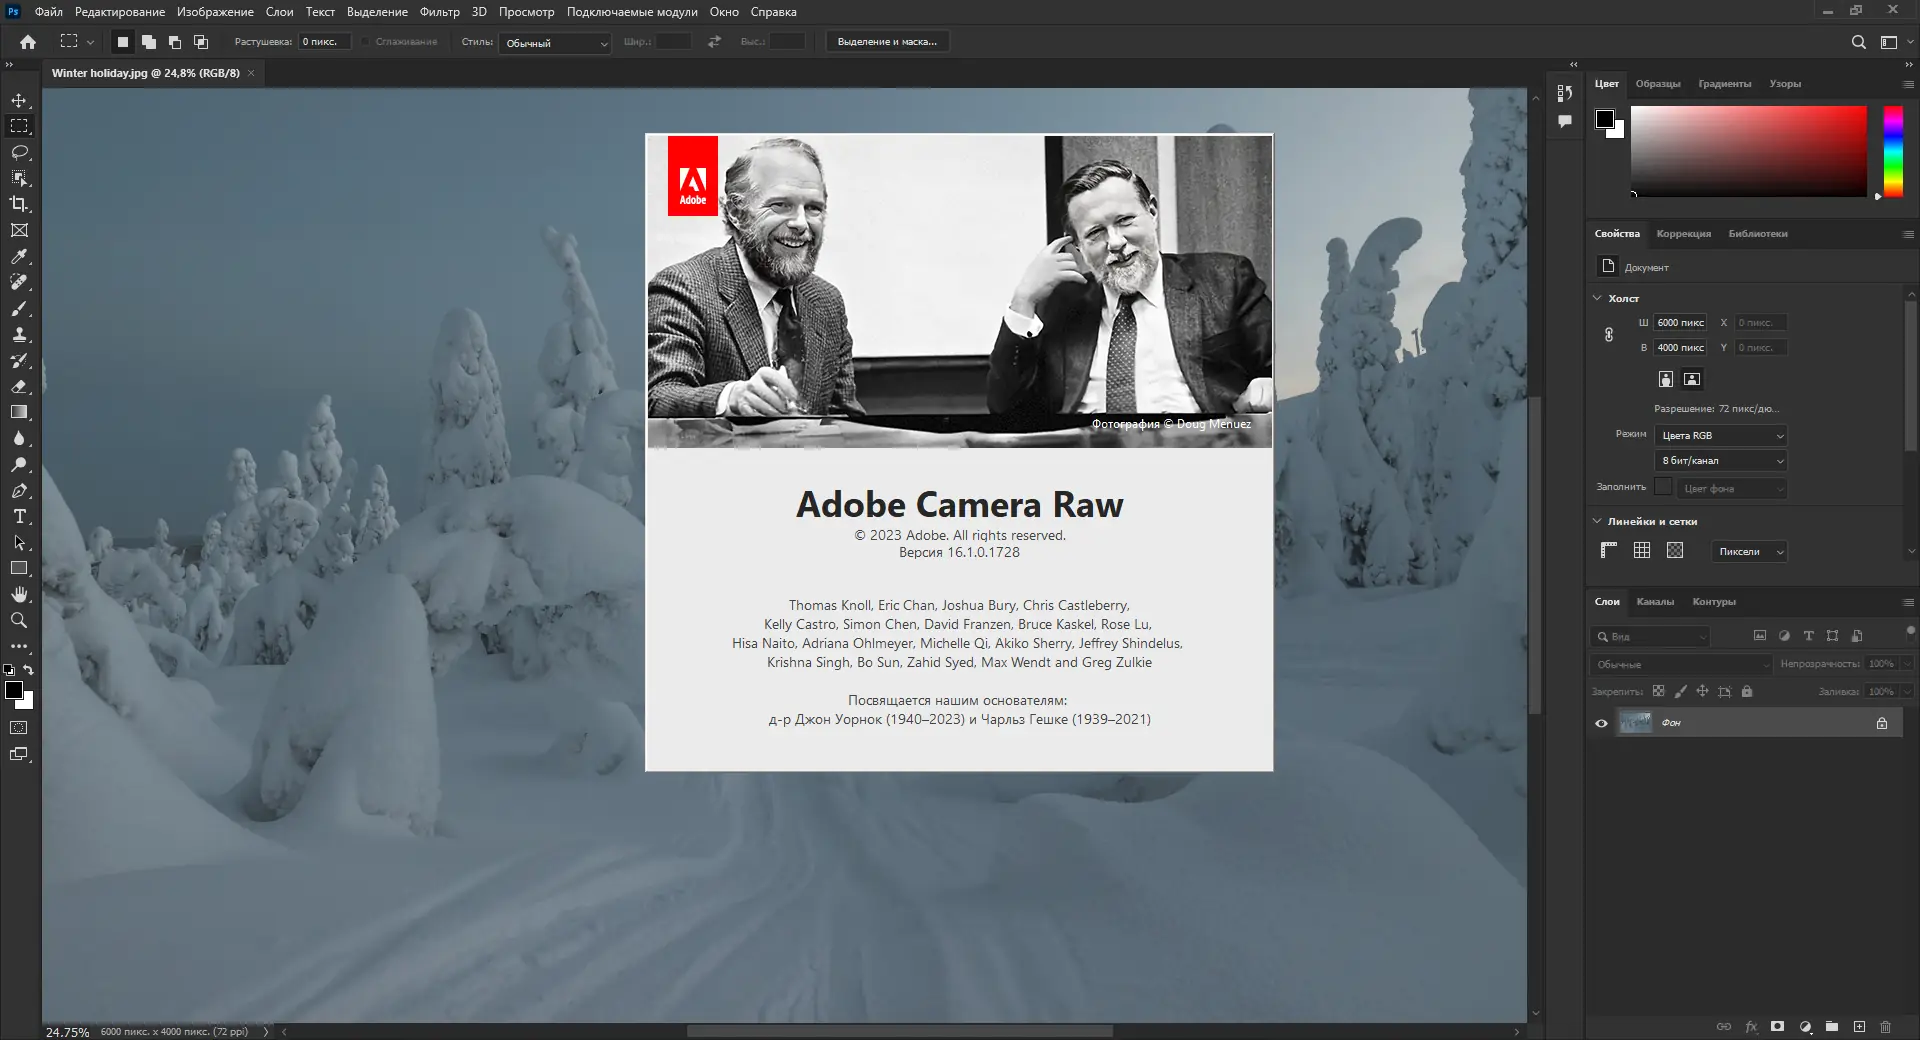
Task: Open the Стиль dropdown showing Обычный
Action: tap(555, 43)
